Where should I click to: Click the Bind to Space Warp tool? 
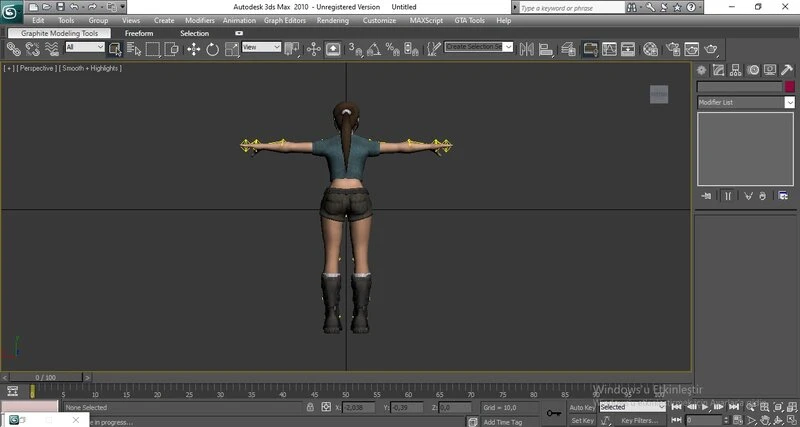point(52,49)
